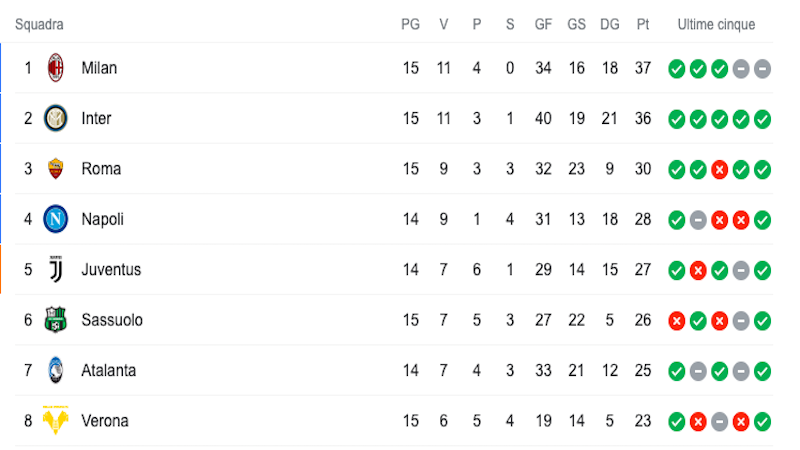Viewport: 800px width, 450px height.
Task: Click the Milan club crest
Action: click(56, 68)
